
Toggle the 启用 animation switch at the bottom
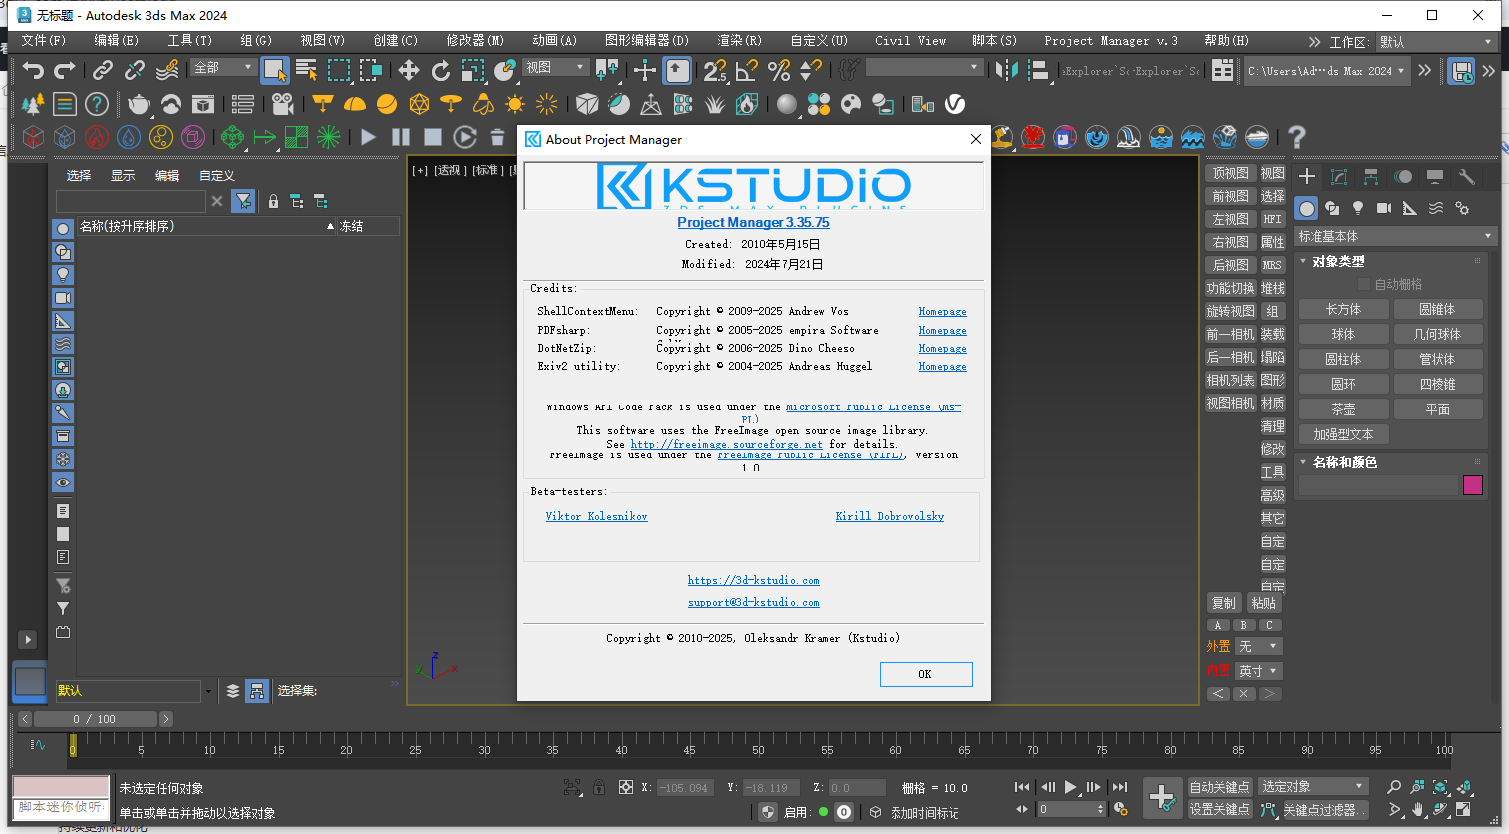[823, 812]
